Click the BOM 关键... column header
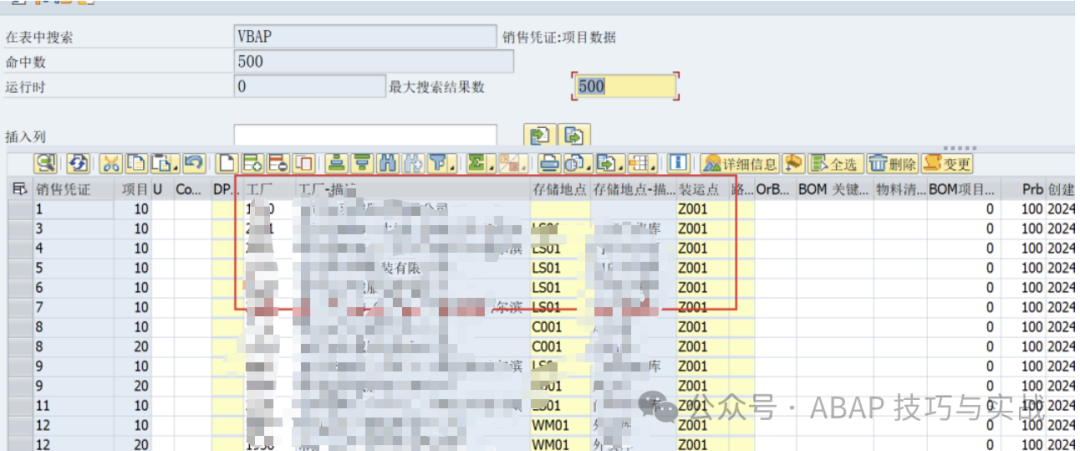Image resolution: width=1080 pixels, height=451 pixels. pyautogui.click(x=834, y=189)
